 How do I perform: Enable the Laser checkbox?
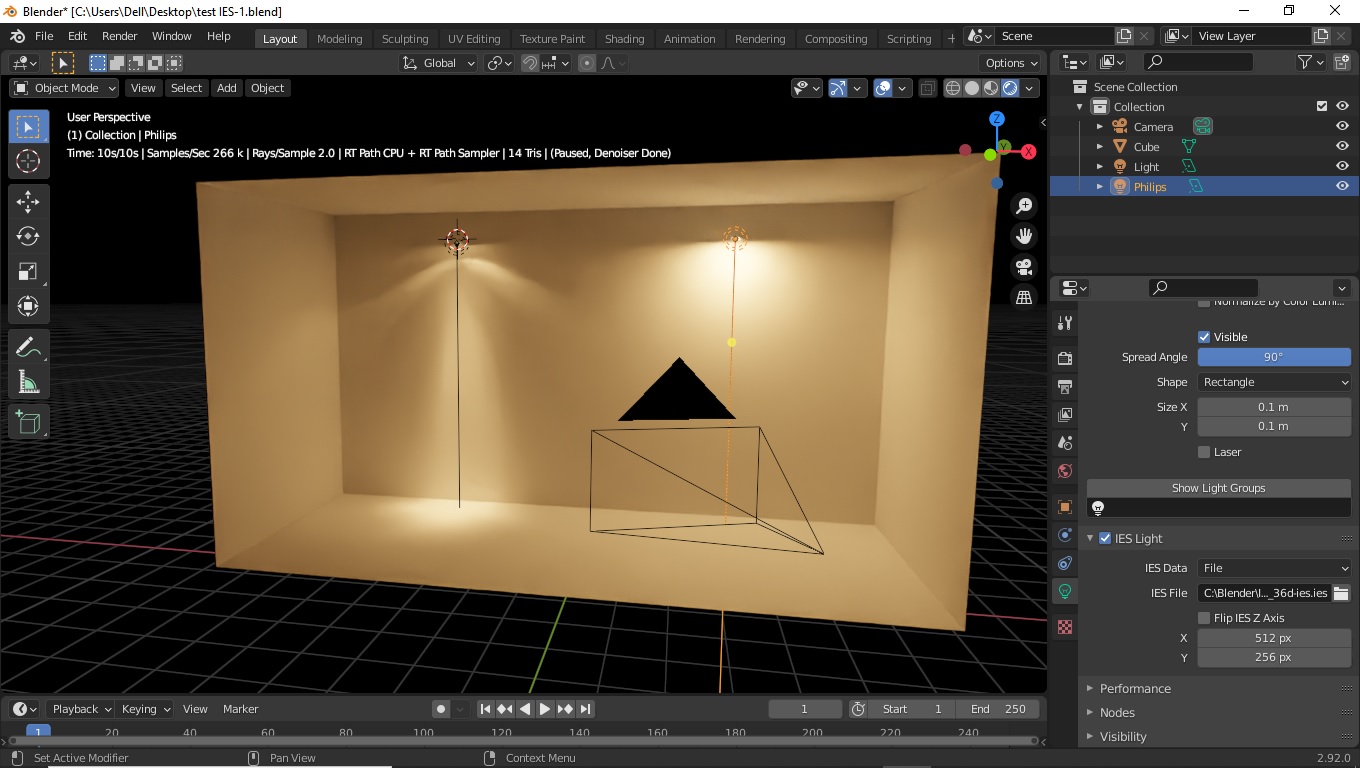pyautogui.click(x=1204, y=452)
